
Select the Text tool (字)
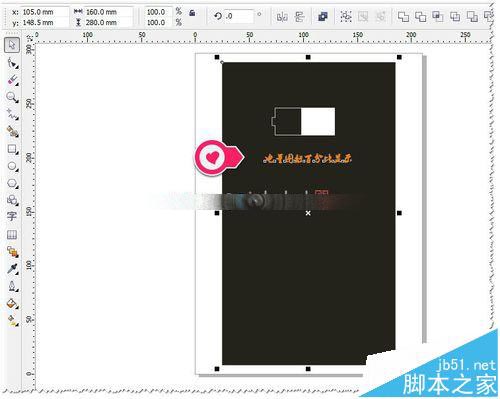pyautogui.click(x=12, y=217)
